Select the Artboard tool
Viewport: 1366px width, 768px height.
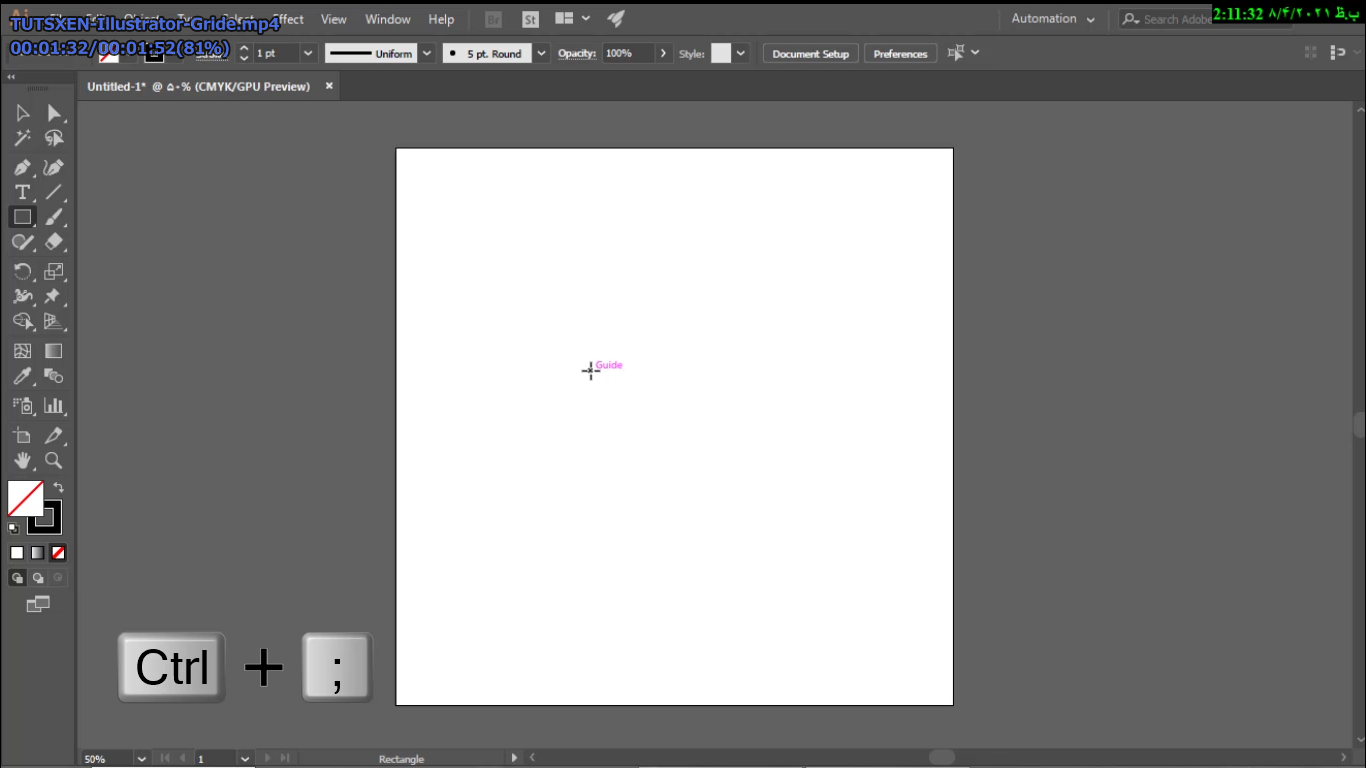coord(22,435)
